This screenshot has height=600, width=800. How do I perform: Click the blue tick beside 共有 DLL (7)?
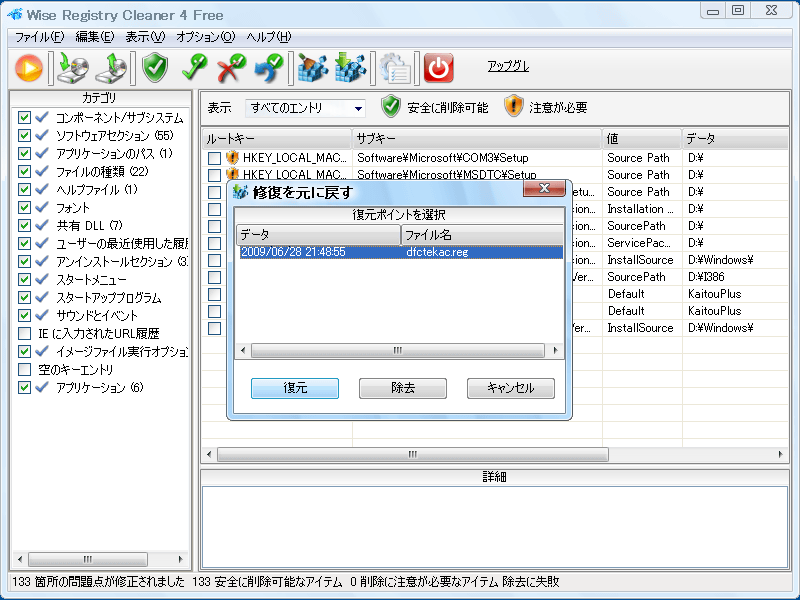pos(42,226)
